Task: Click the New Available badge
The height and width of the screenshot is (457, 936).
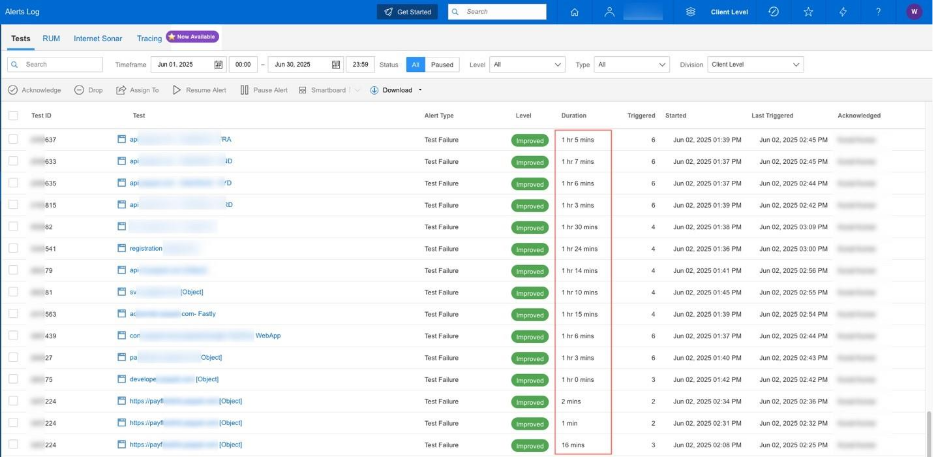Action: pos(192,37)
